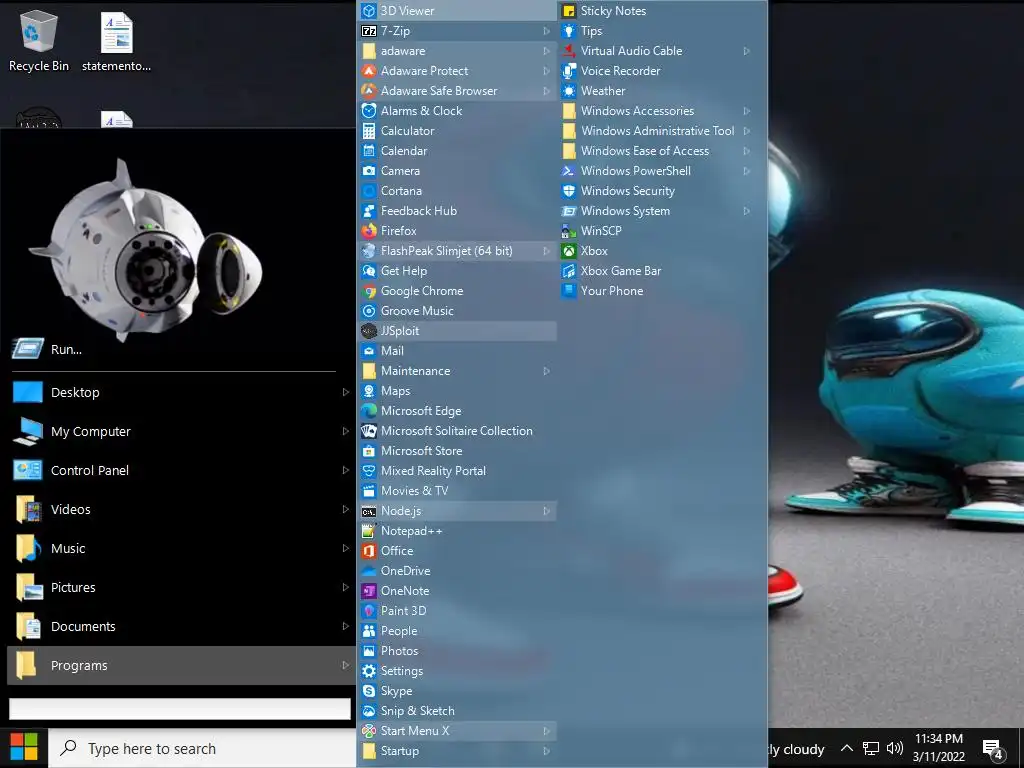
Task: Click the taskbar 'Type here to search' box
Action: tap(202, 748)
